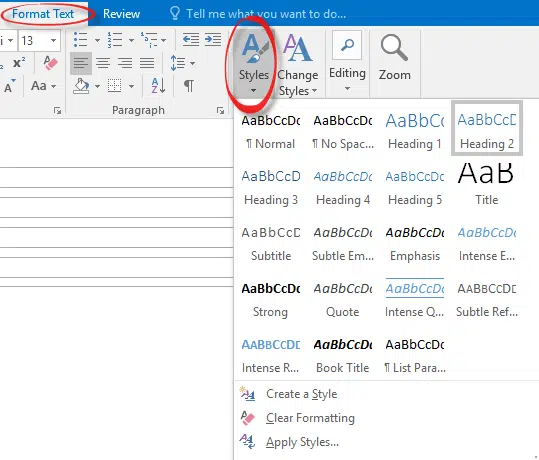Click the Sort A to Z icon
Screen dimensions: 539x460
pyautogui.click(x=158, y=86)
